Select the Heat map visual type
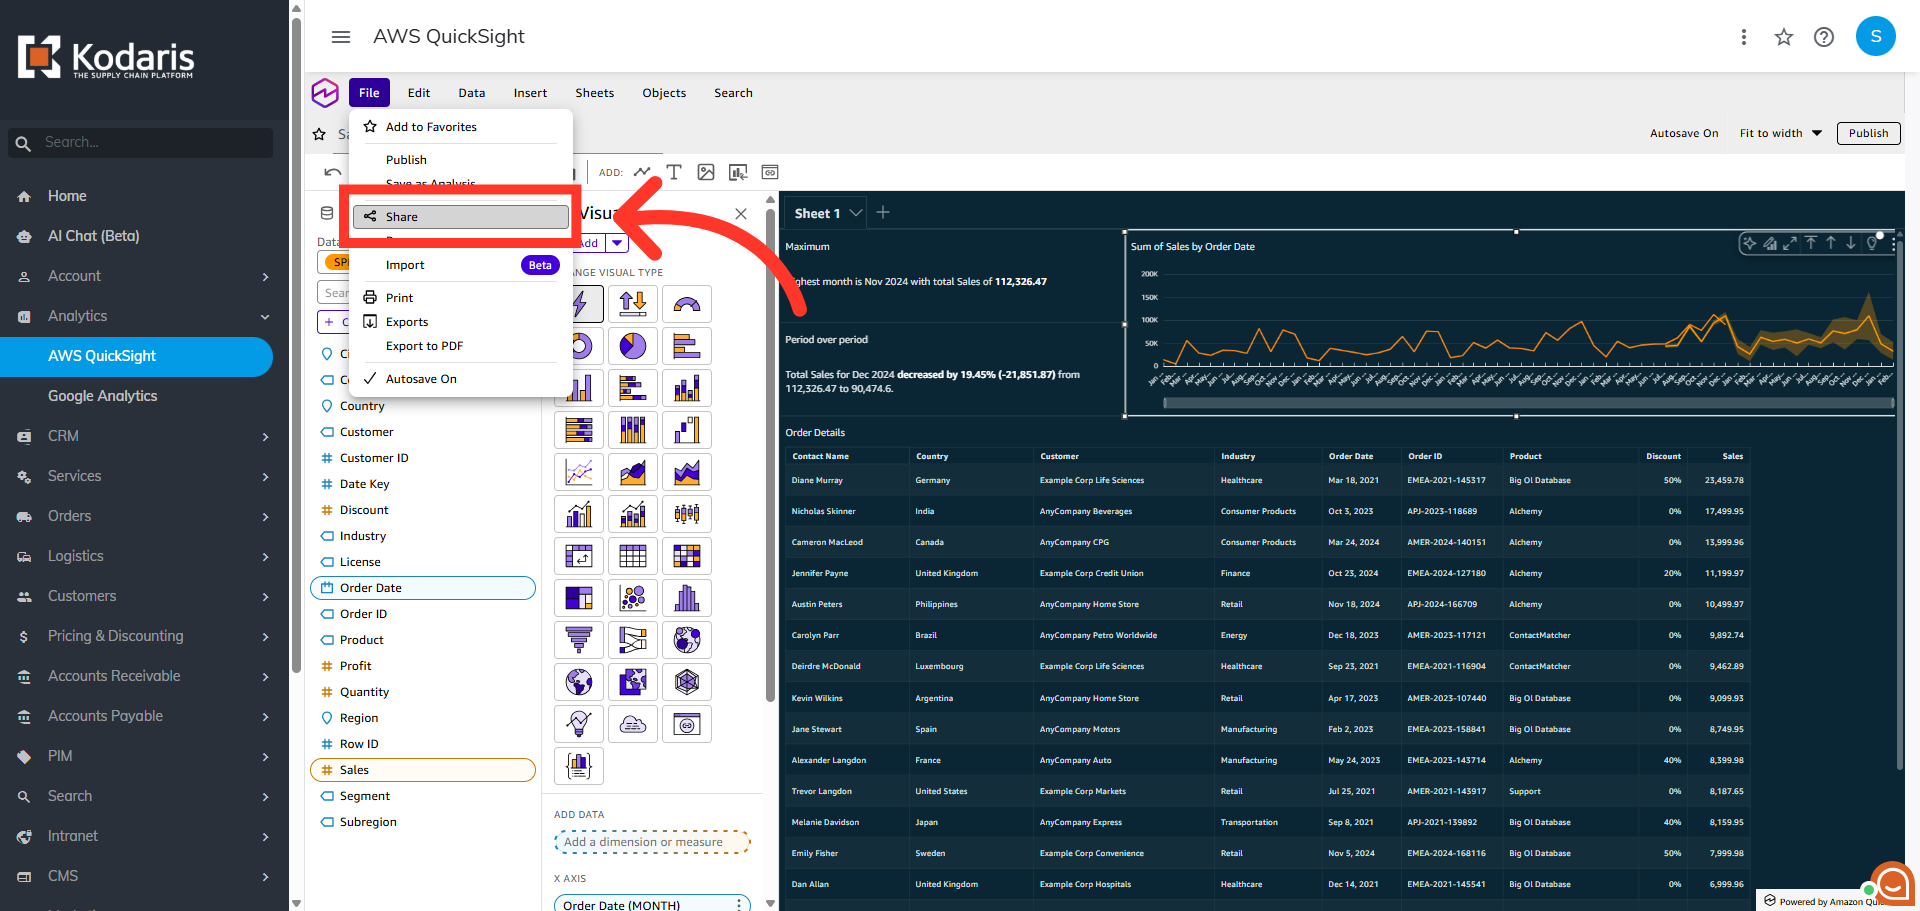The height and width of the screenshot is (911, 1920). (x=687, y=556)
